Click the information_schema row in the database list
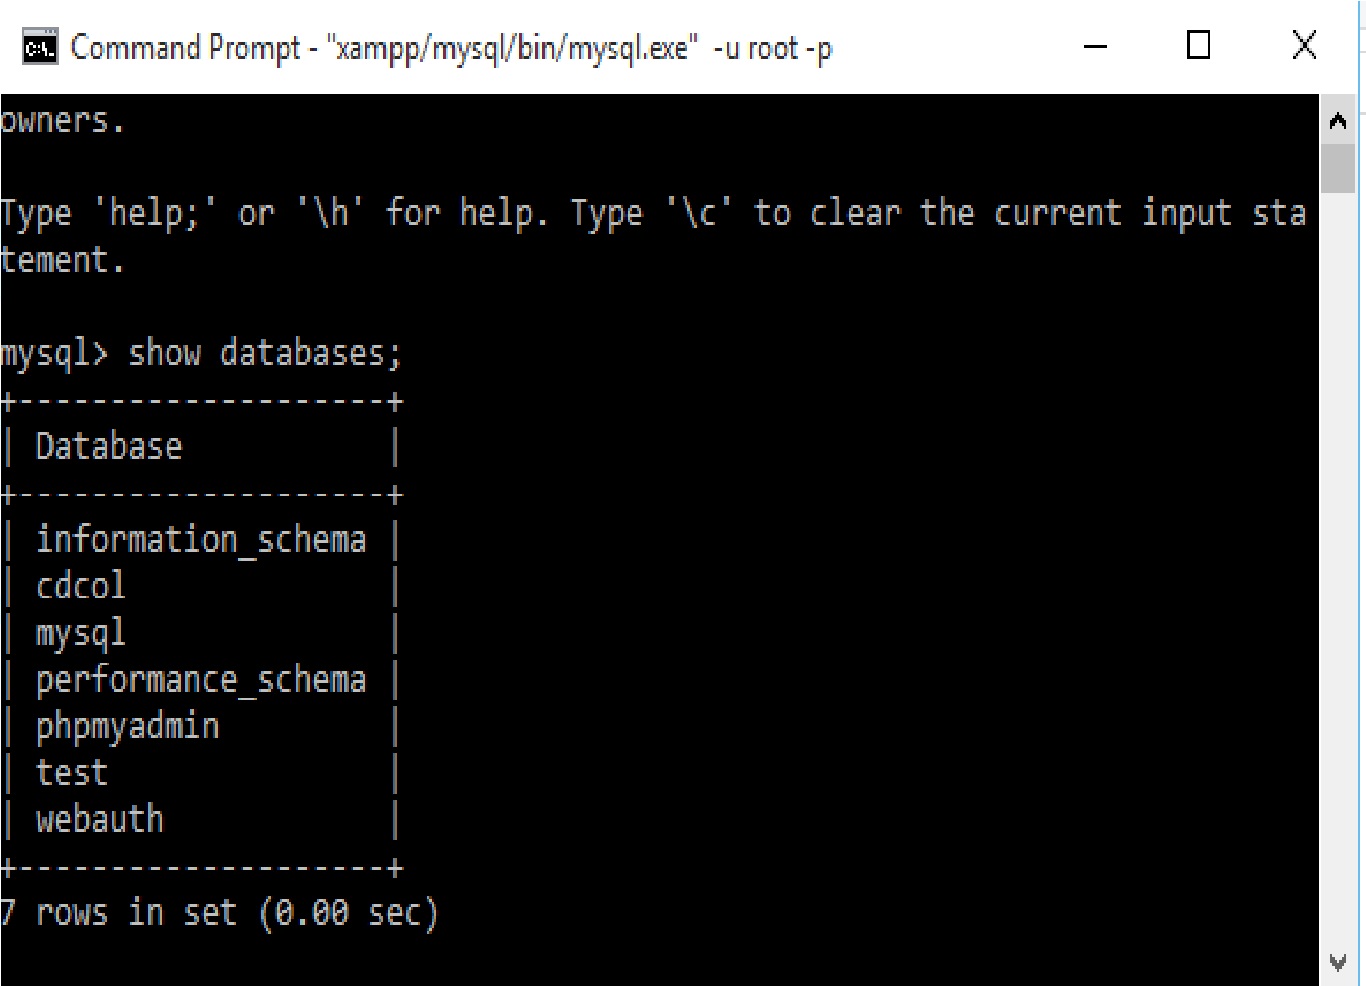This screenshot has width=1366, height=986. pyautogui.click(x=201, y=538)
